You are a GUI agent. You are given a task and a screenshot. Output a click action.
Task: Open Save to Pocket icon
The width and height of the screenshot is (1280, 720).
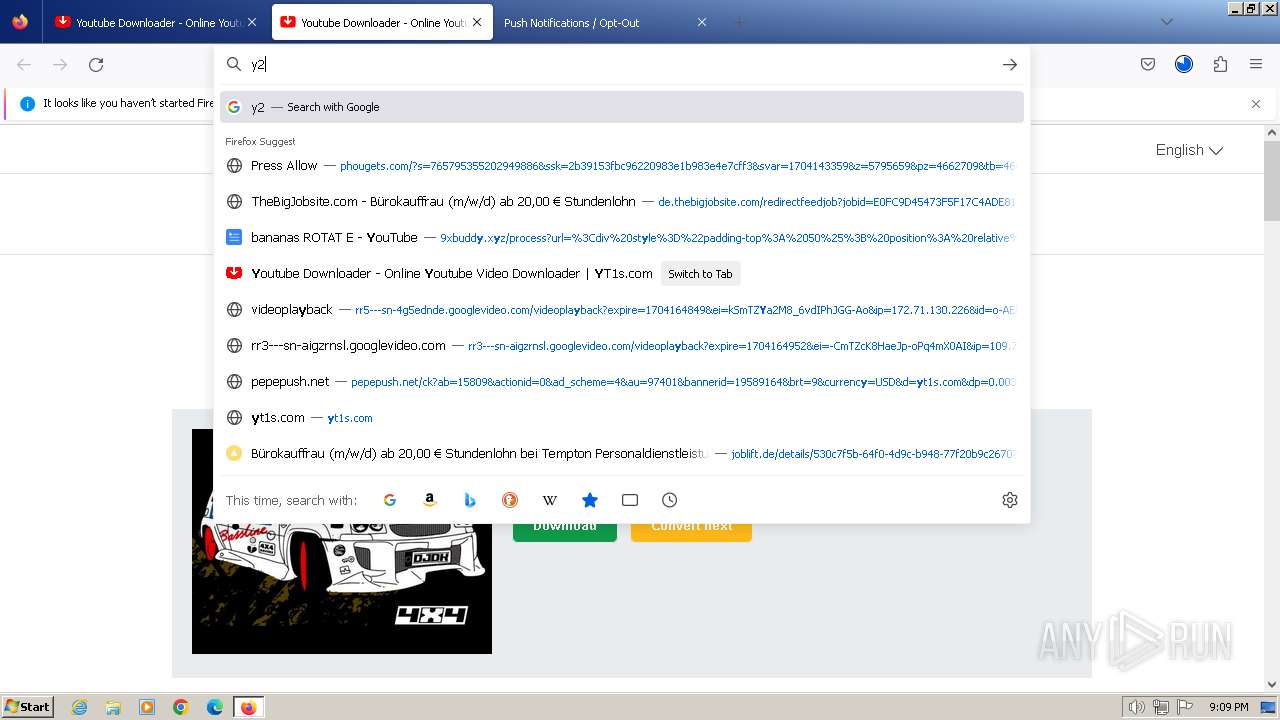pos(1148,64)
